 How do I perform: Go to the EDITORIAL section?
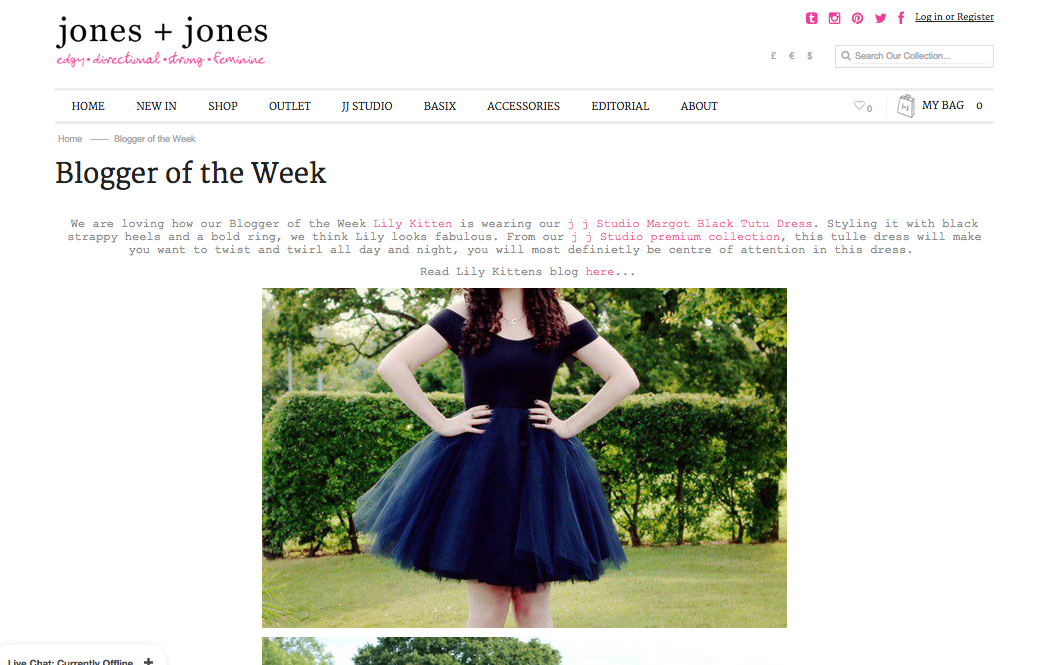click(620, 106)
